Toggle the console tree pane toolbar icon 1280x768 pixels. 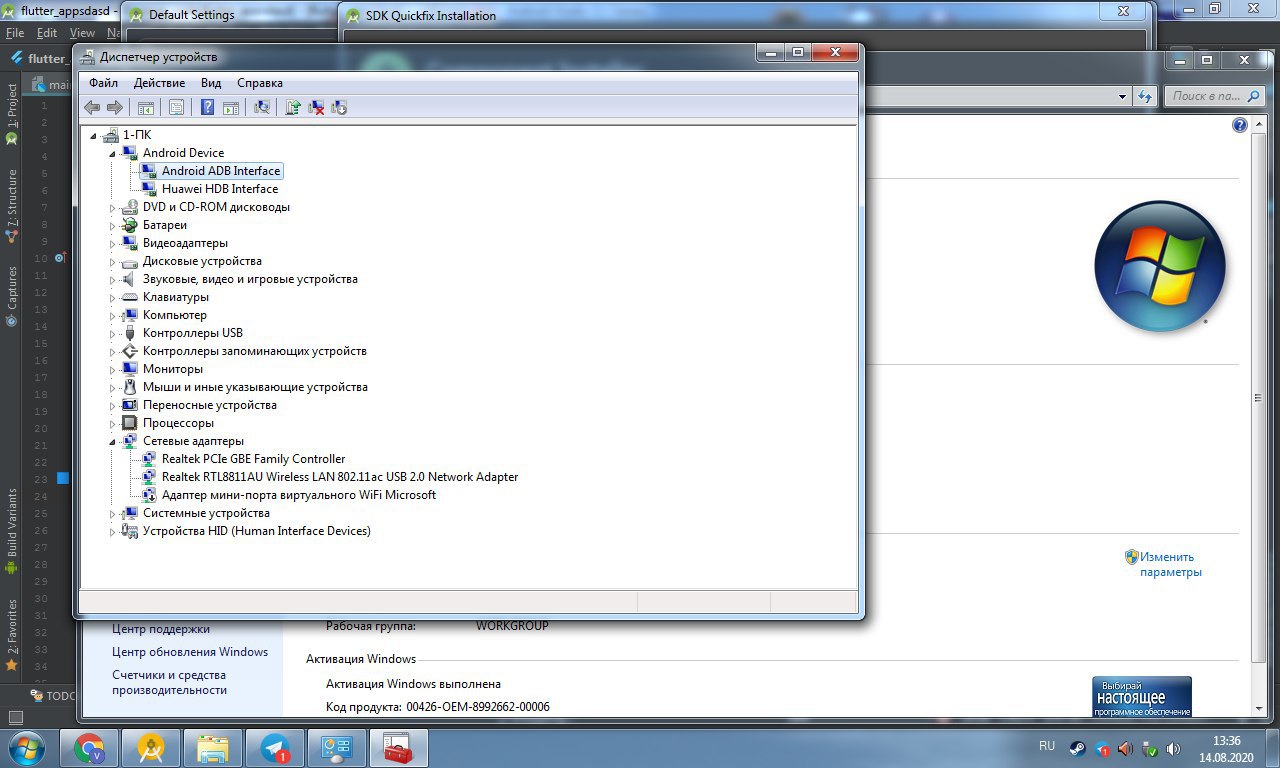[146, 107]
